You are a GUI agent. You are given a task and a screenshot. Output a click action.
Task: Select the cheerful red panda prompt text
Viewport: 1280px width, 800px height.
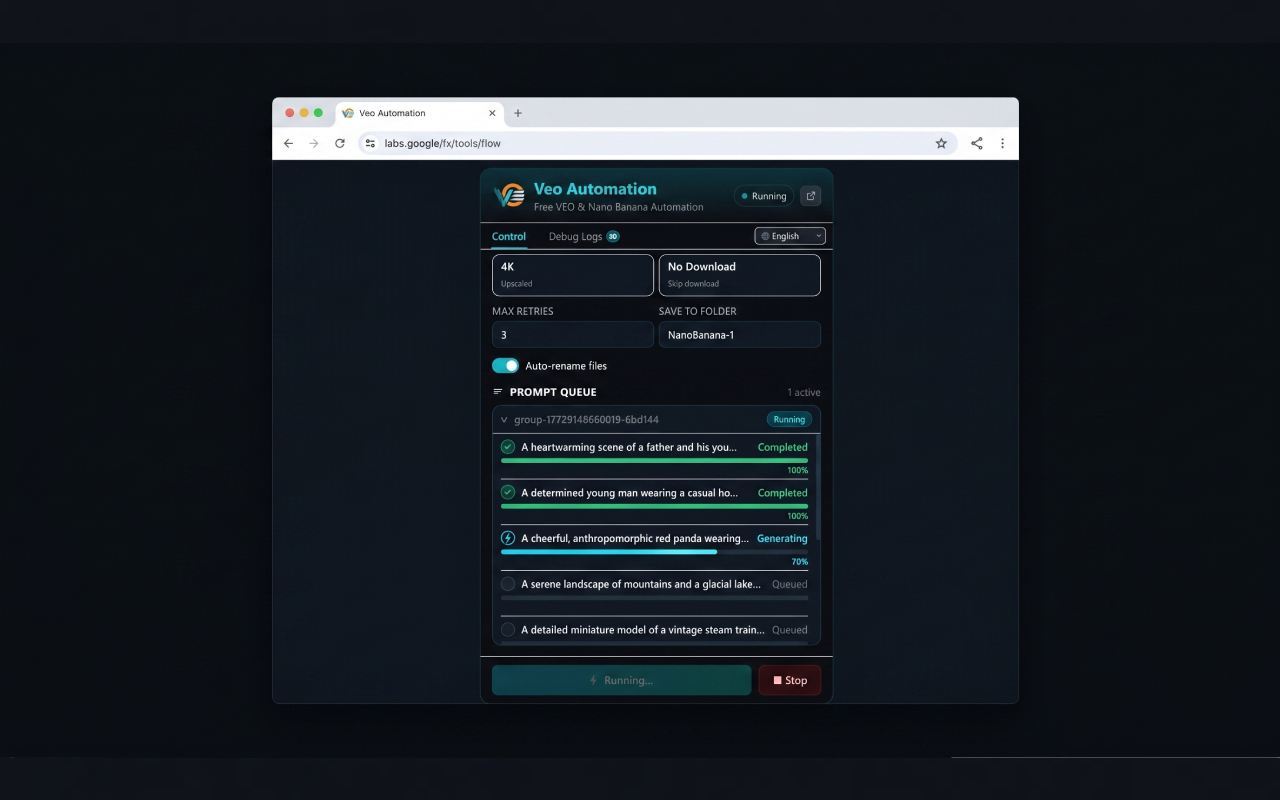(635, 538)
